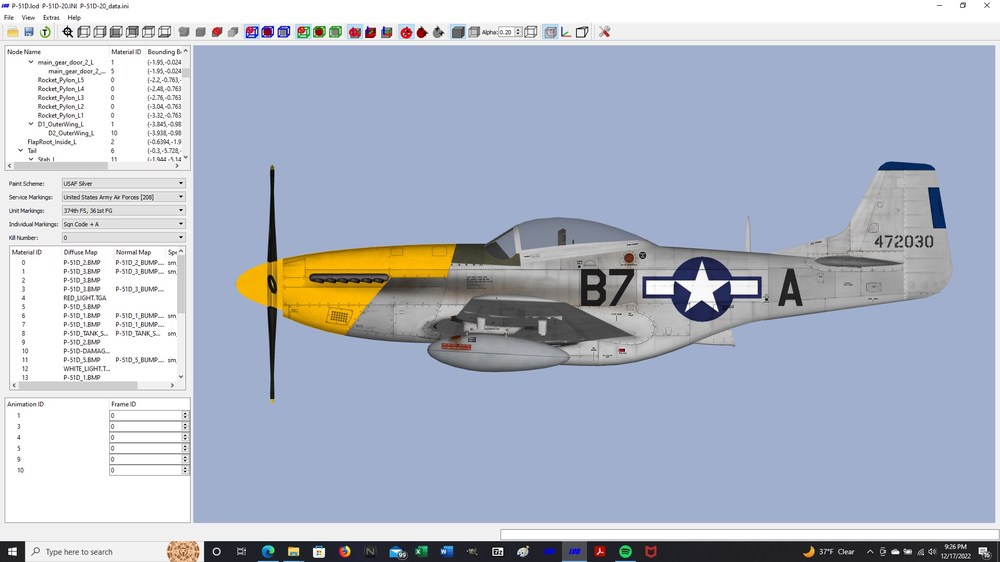Click the grey ladybug icon
The image size is (1000, 562).
[x=438, y=32]
